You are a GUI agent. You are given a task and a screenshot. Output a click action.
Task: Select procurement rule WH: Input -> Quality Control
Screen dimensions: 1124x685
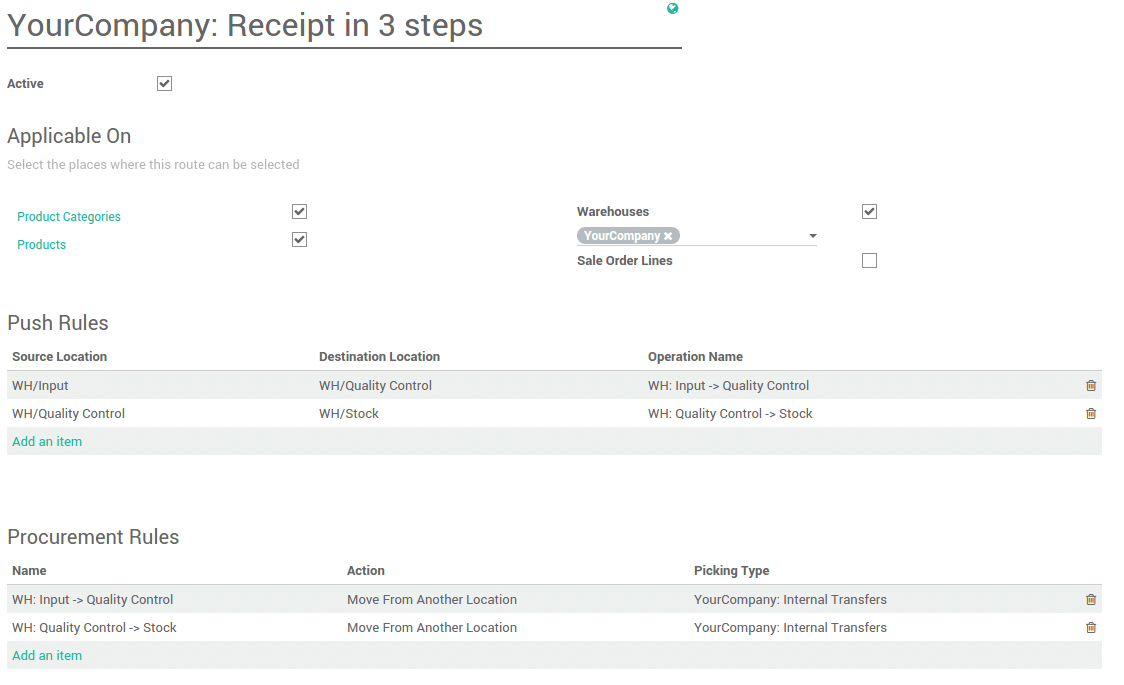(x=92, y=599)
